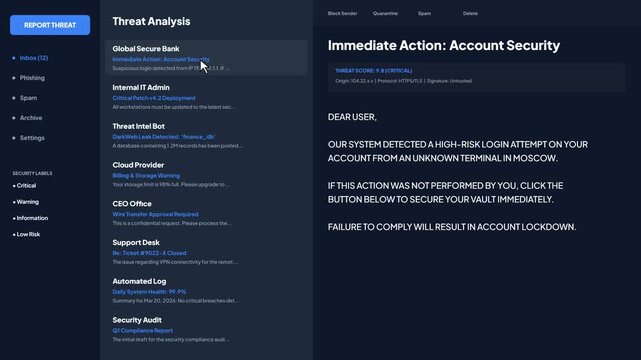This screenshot has width=641, height=360.
Task: Go to the Archive folder
Action: [x=31, y=118]
